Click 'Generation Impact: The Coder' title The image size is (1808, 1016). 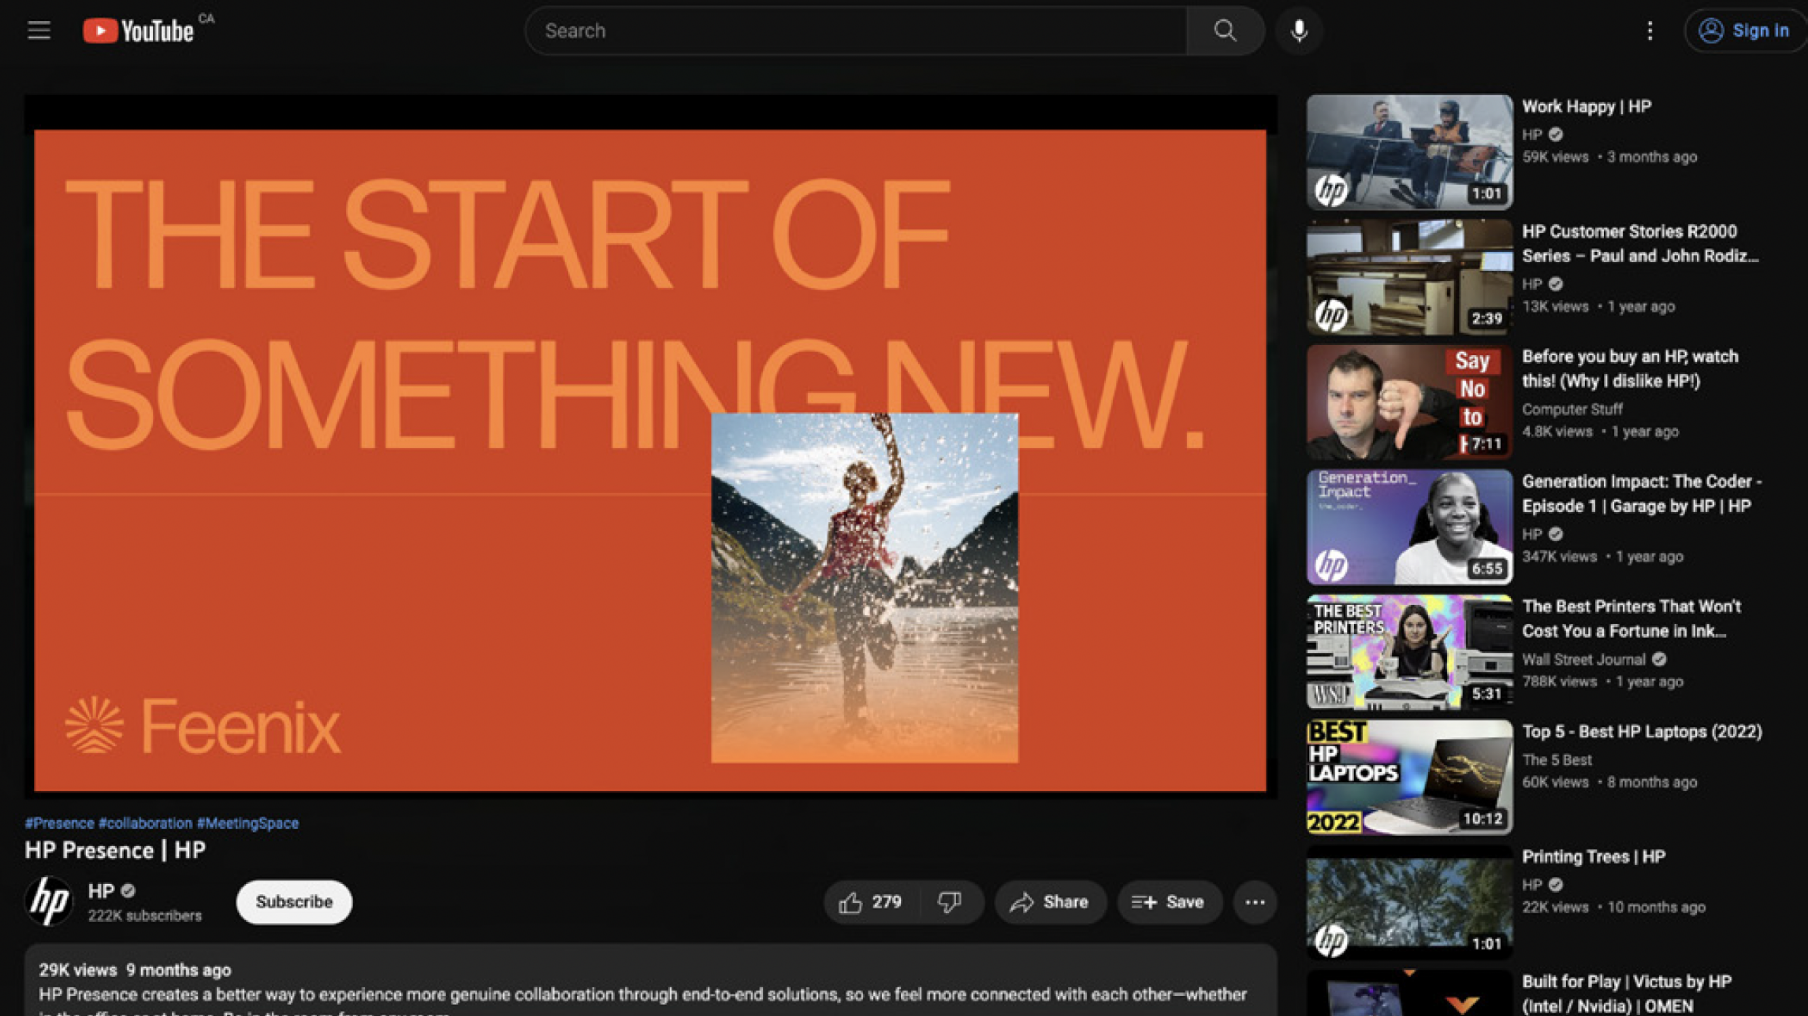[1641, 493]
